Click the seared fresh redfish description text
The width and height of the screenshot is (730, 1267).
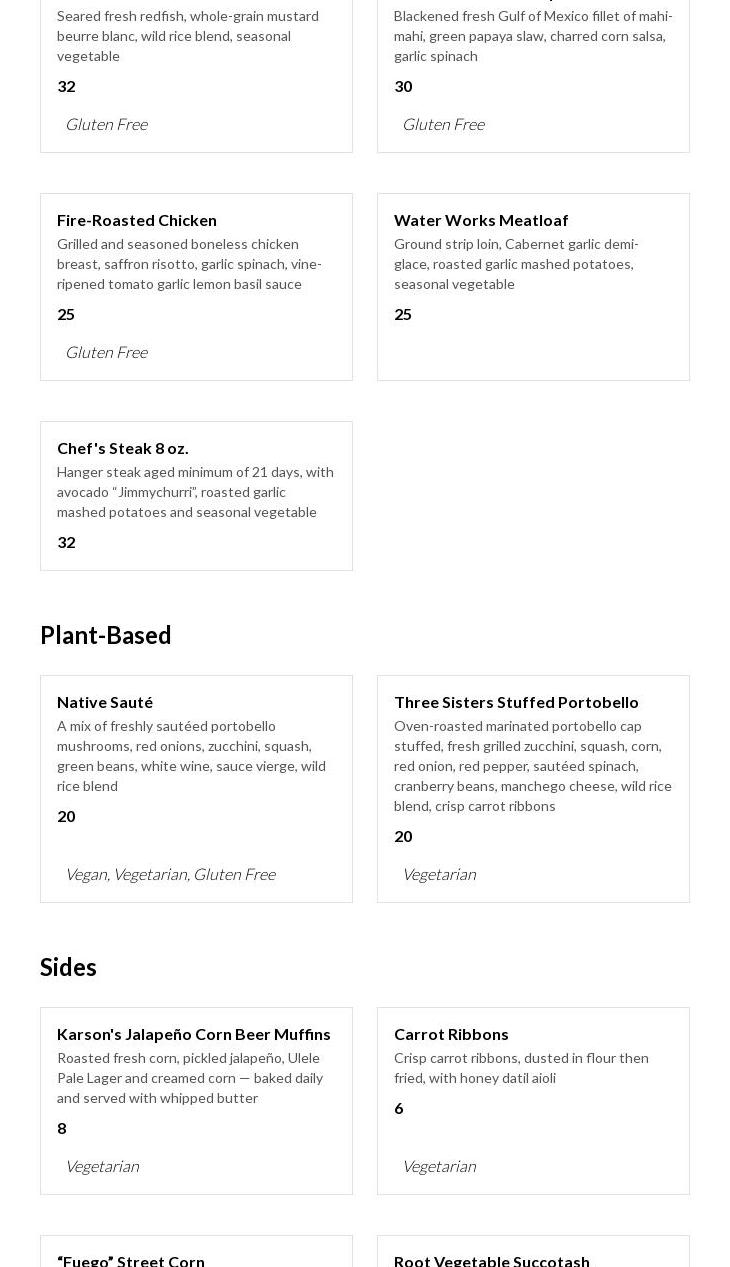click(x=188, y=36)
